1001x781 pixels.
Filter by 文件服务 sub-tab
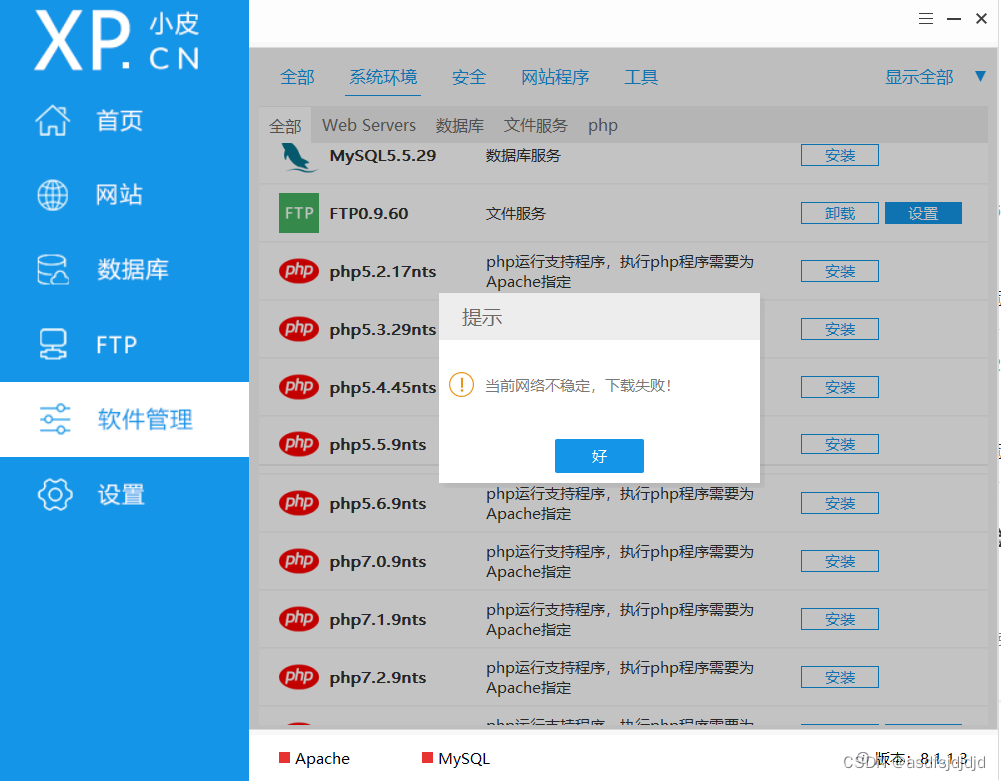pyautogui.click(x=536, y=125)
